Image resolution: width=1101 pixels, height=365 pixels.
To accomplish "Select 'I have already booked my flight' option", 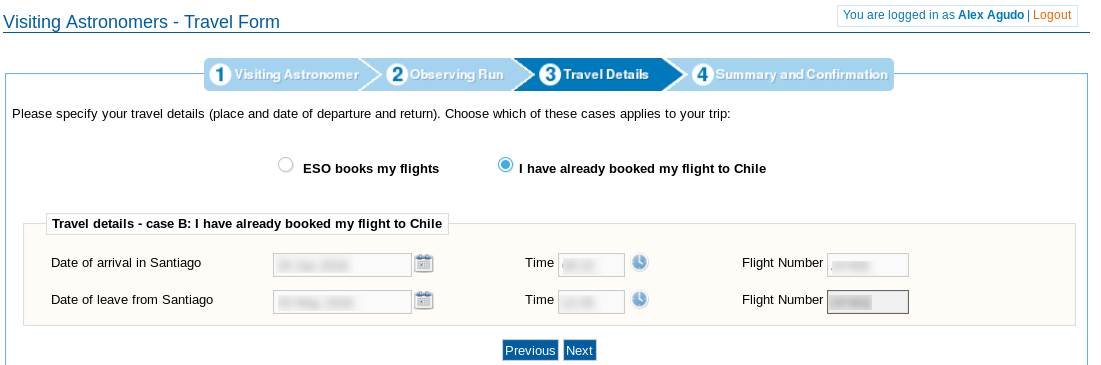I will coord(505,165).
